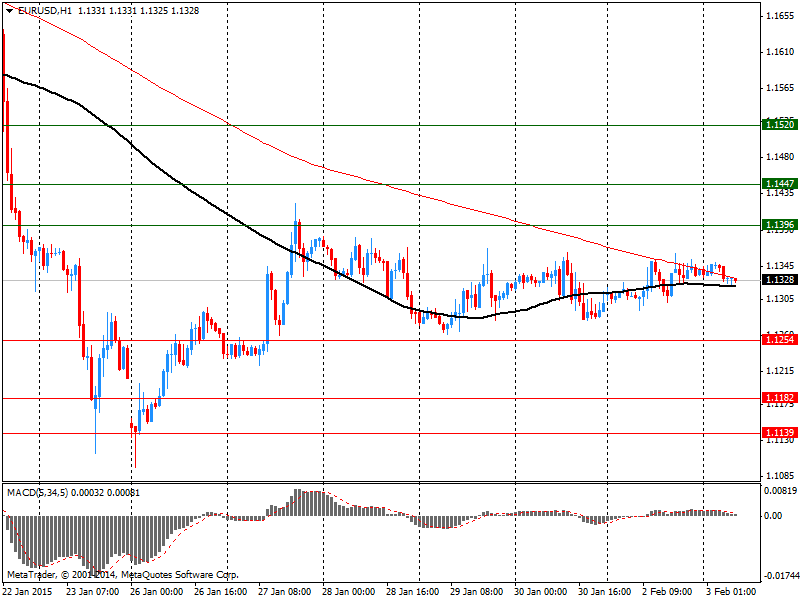
Task: Click the MACD values 0.00032 0.00081
Action: (x=106, y=493)
